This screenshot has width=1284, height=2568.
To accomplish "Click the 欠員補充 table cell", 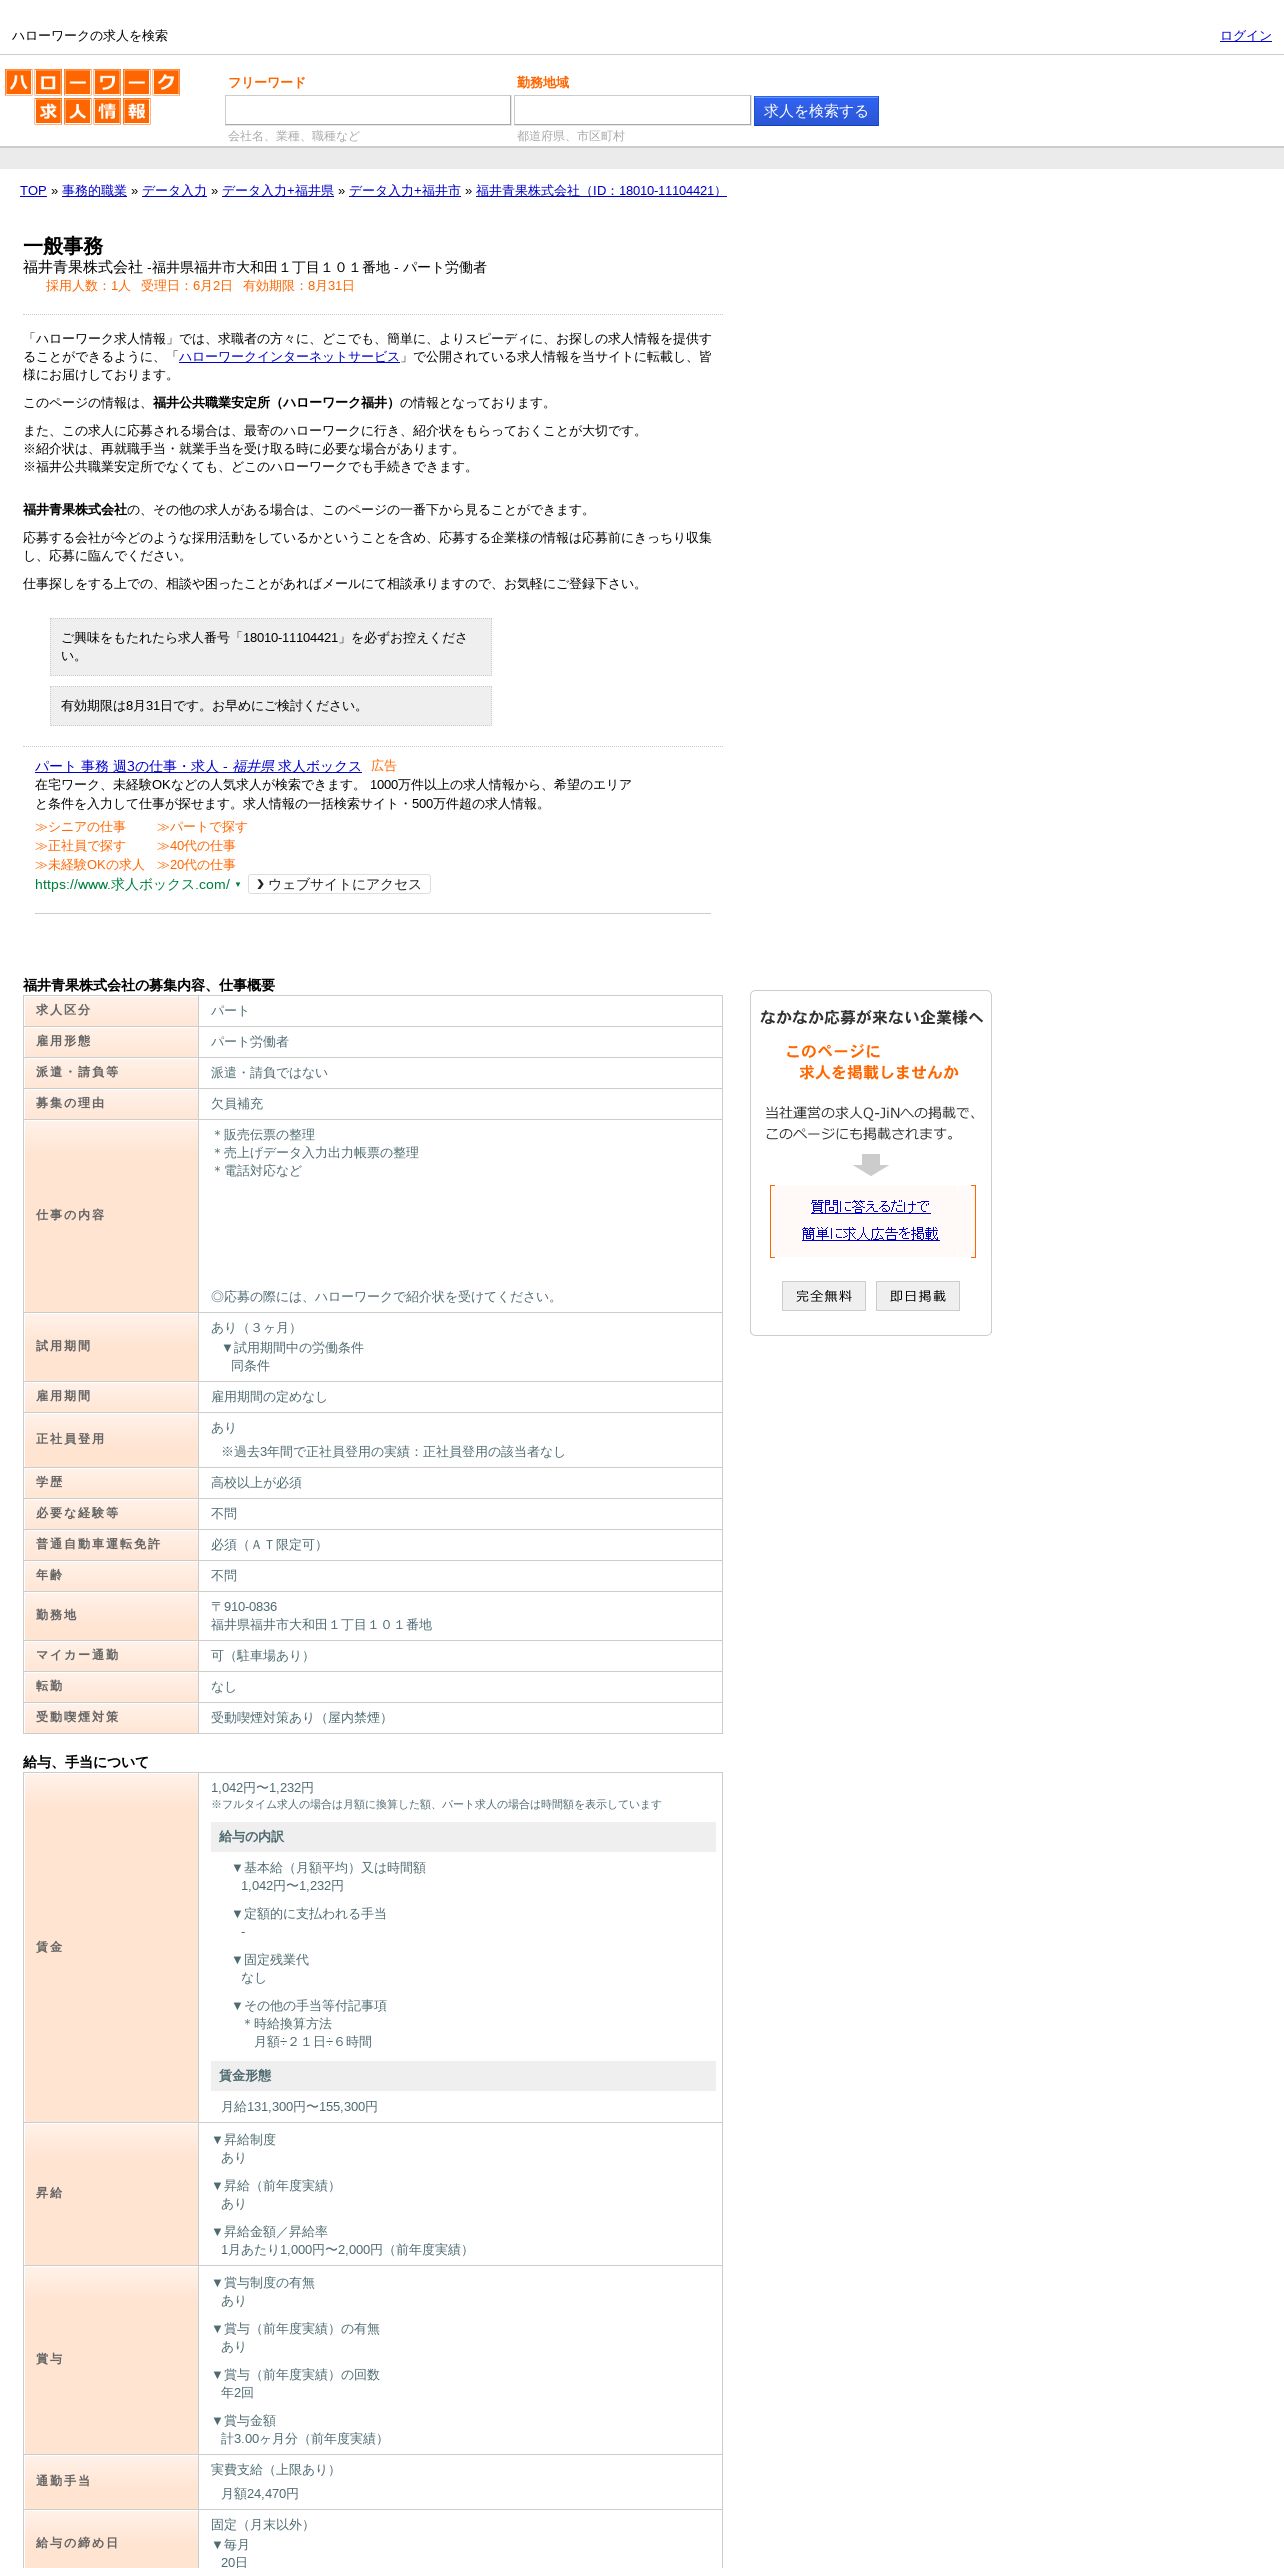I will click(x=460, y=1104).
